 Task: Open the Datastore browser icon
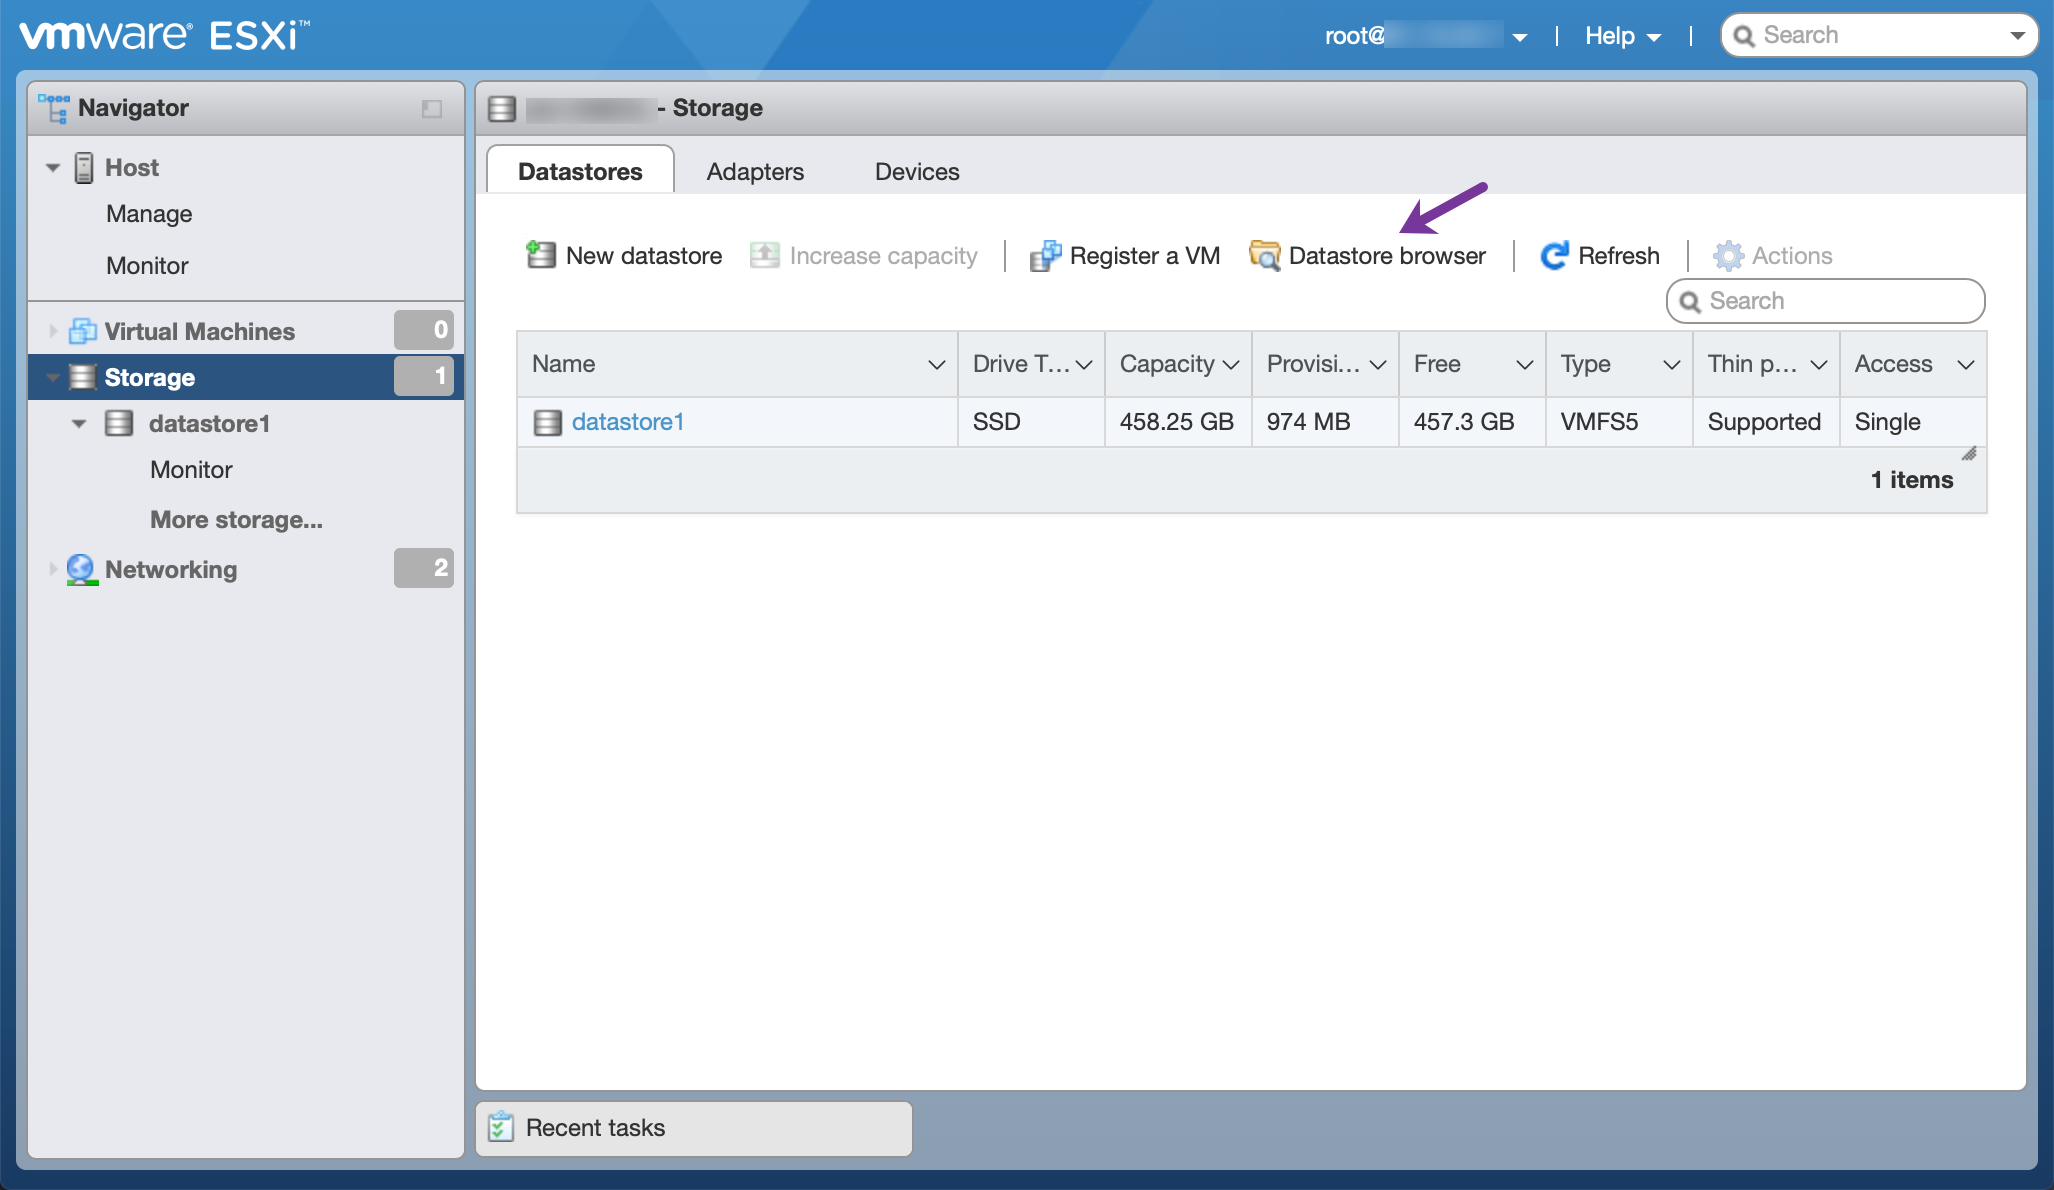pyautogui.click(x=1264, y=256)
